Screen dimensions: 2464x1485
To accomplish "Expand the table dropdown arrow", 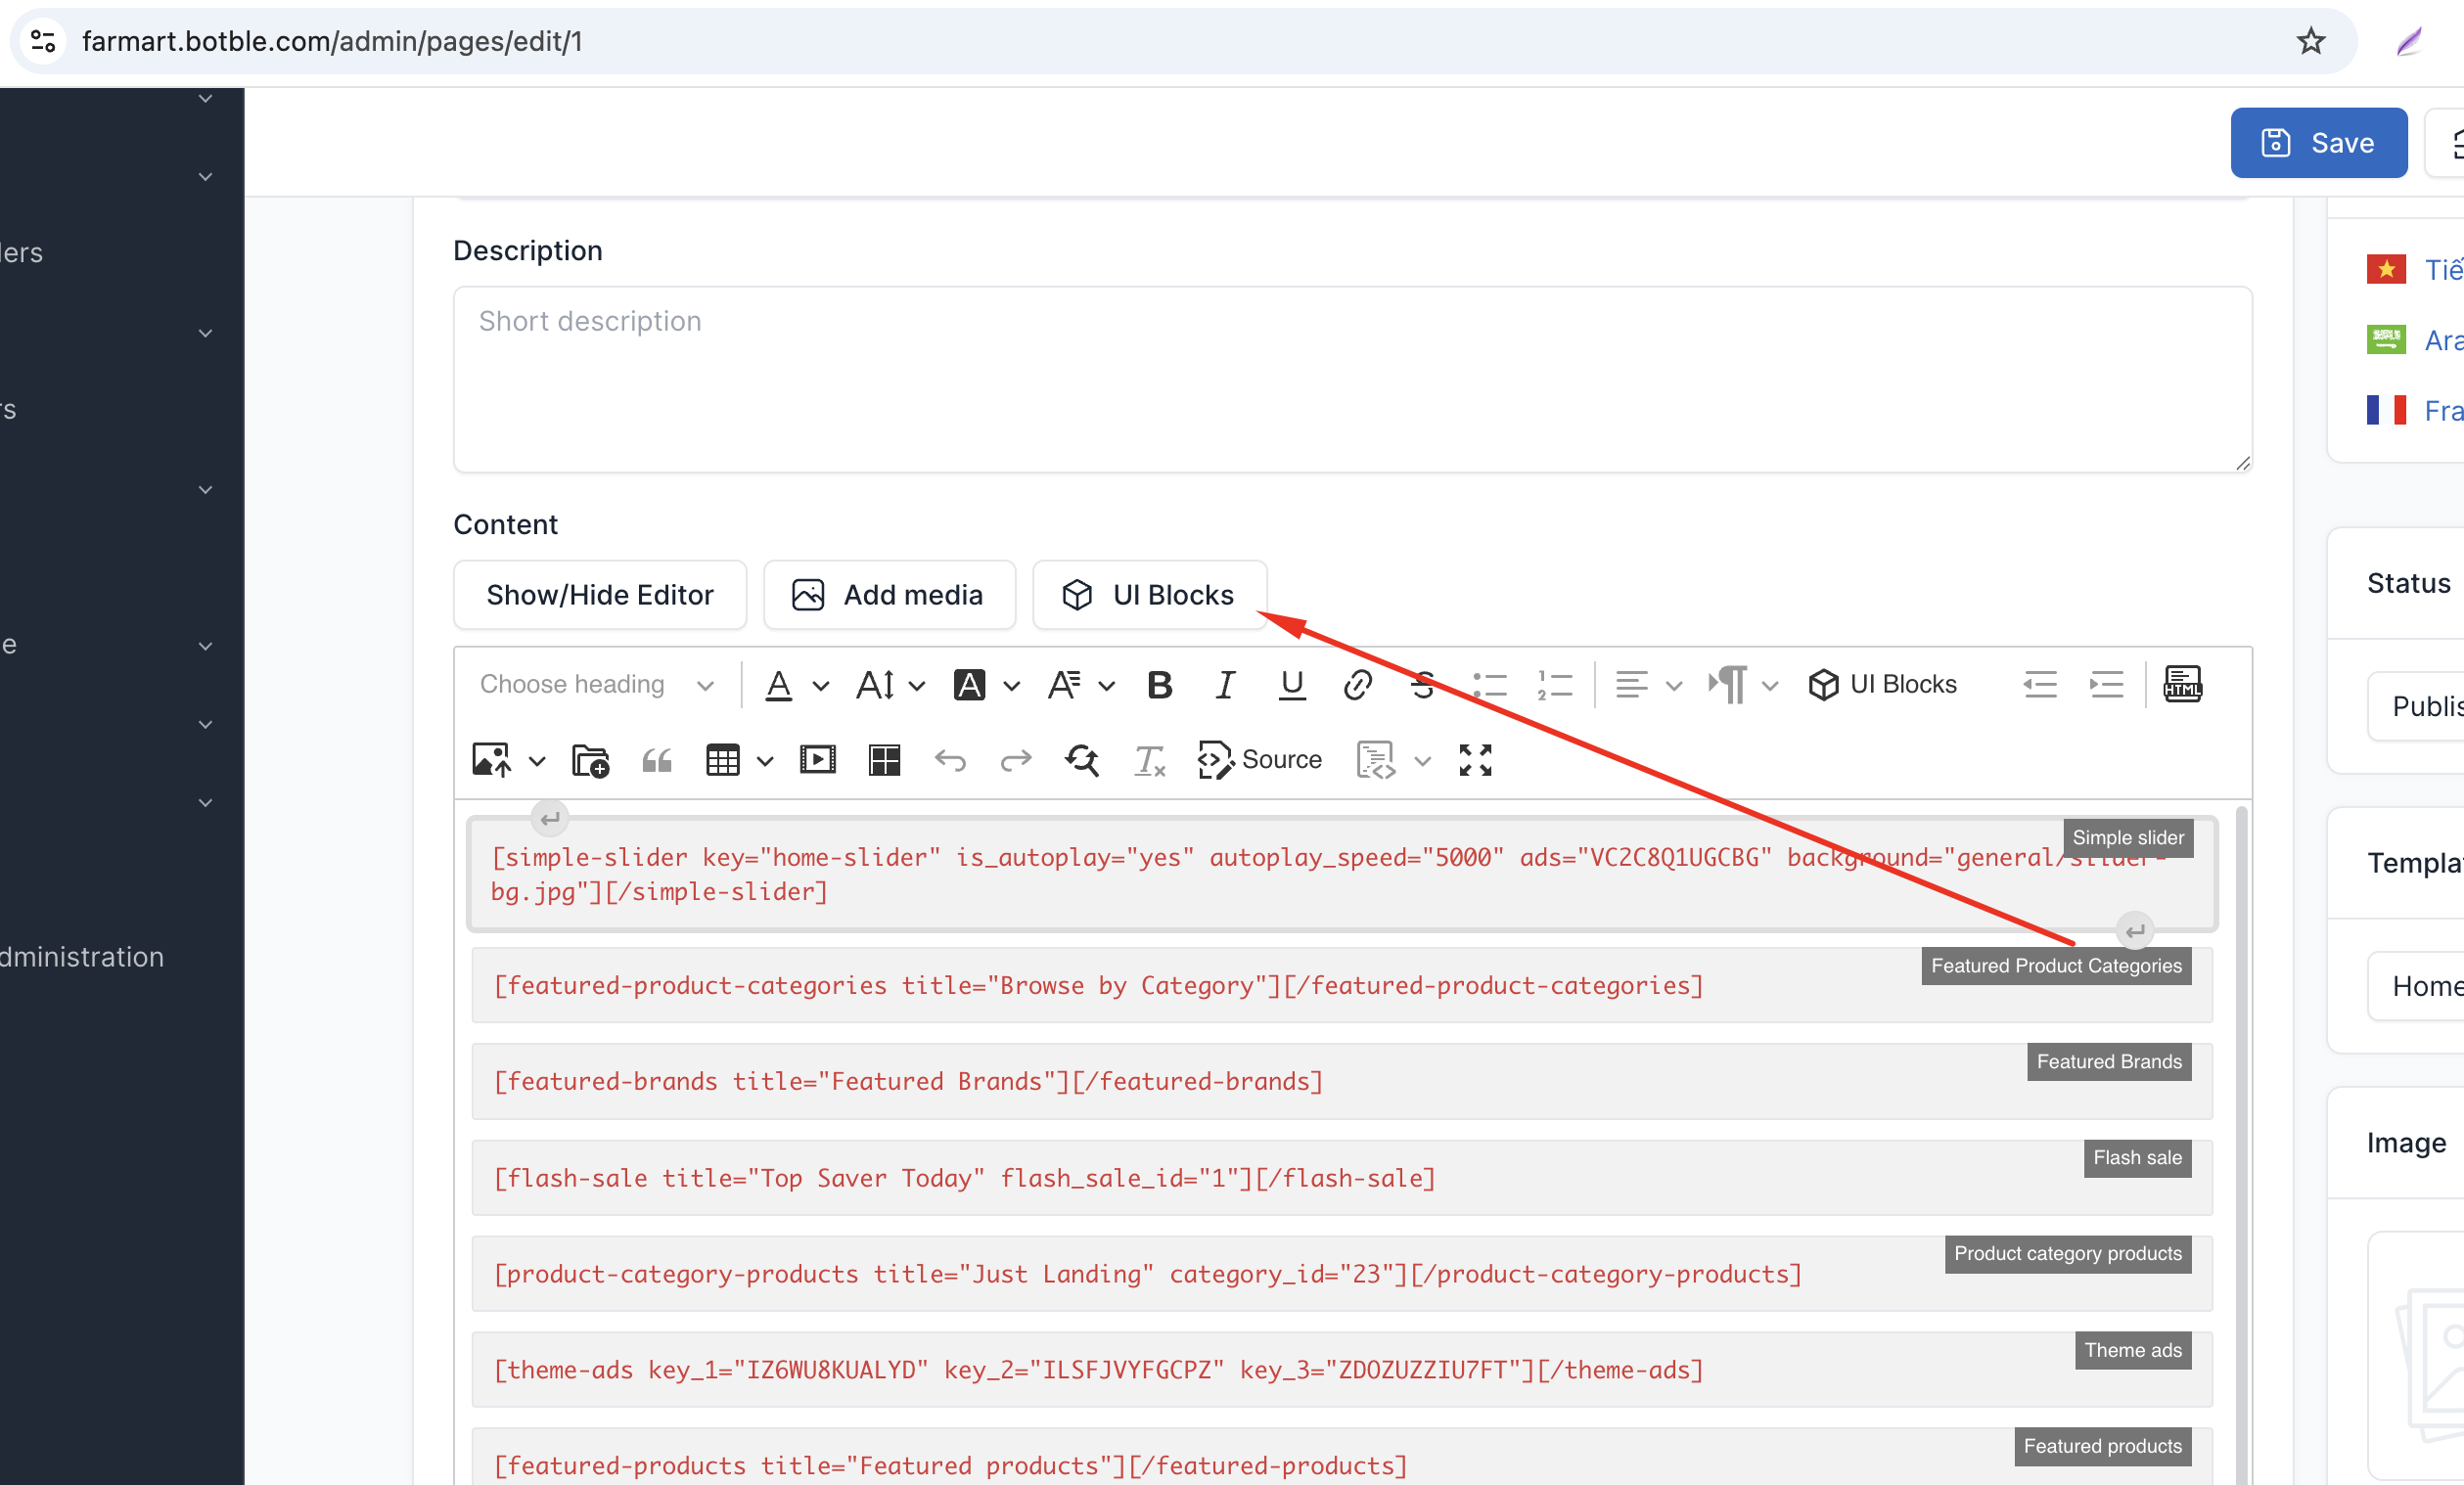I will tap(765, 762).
